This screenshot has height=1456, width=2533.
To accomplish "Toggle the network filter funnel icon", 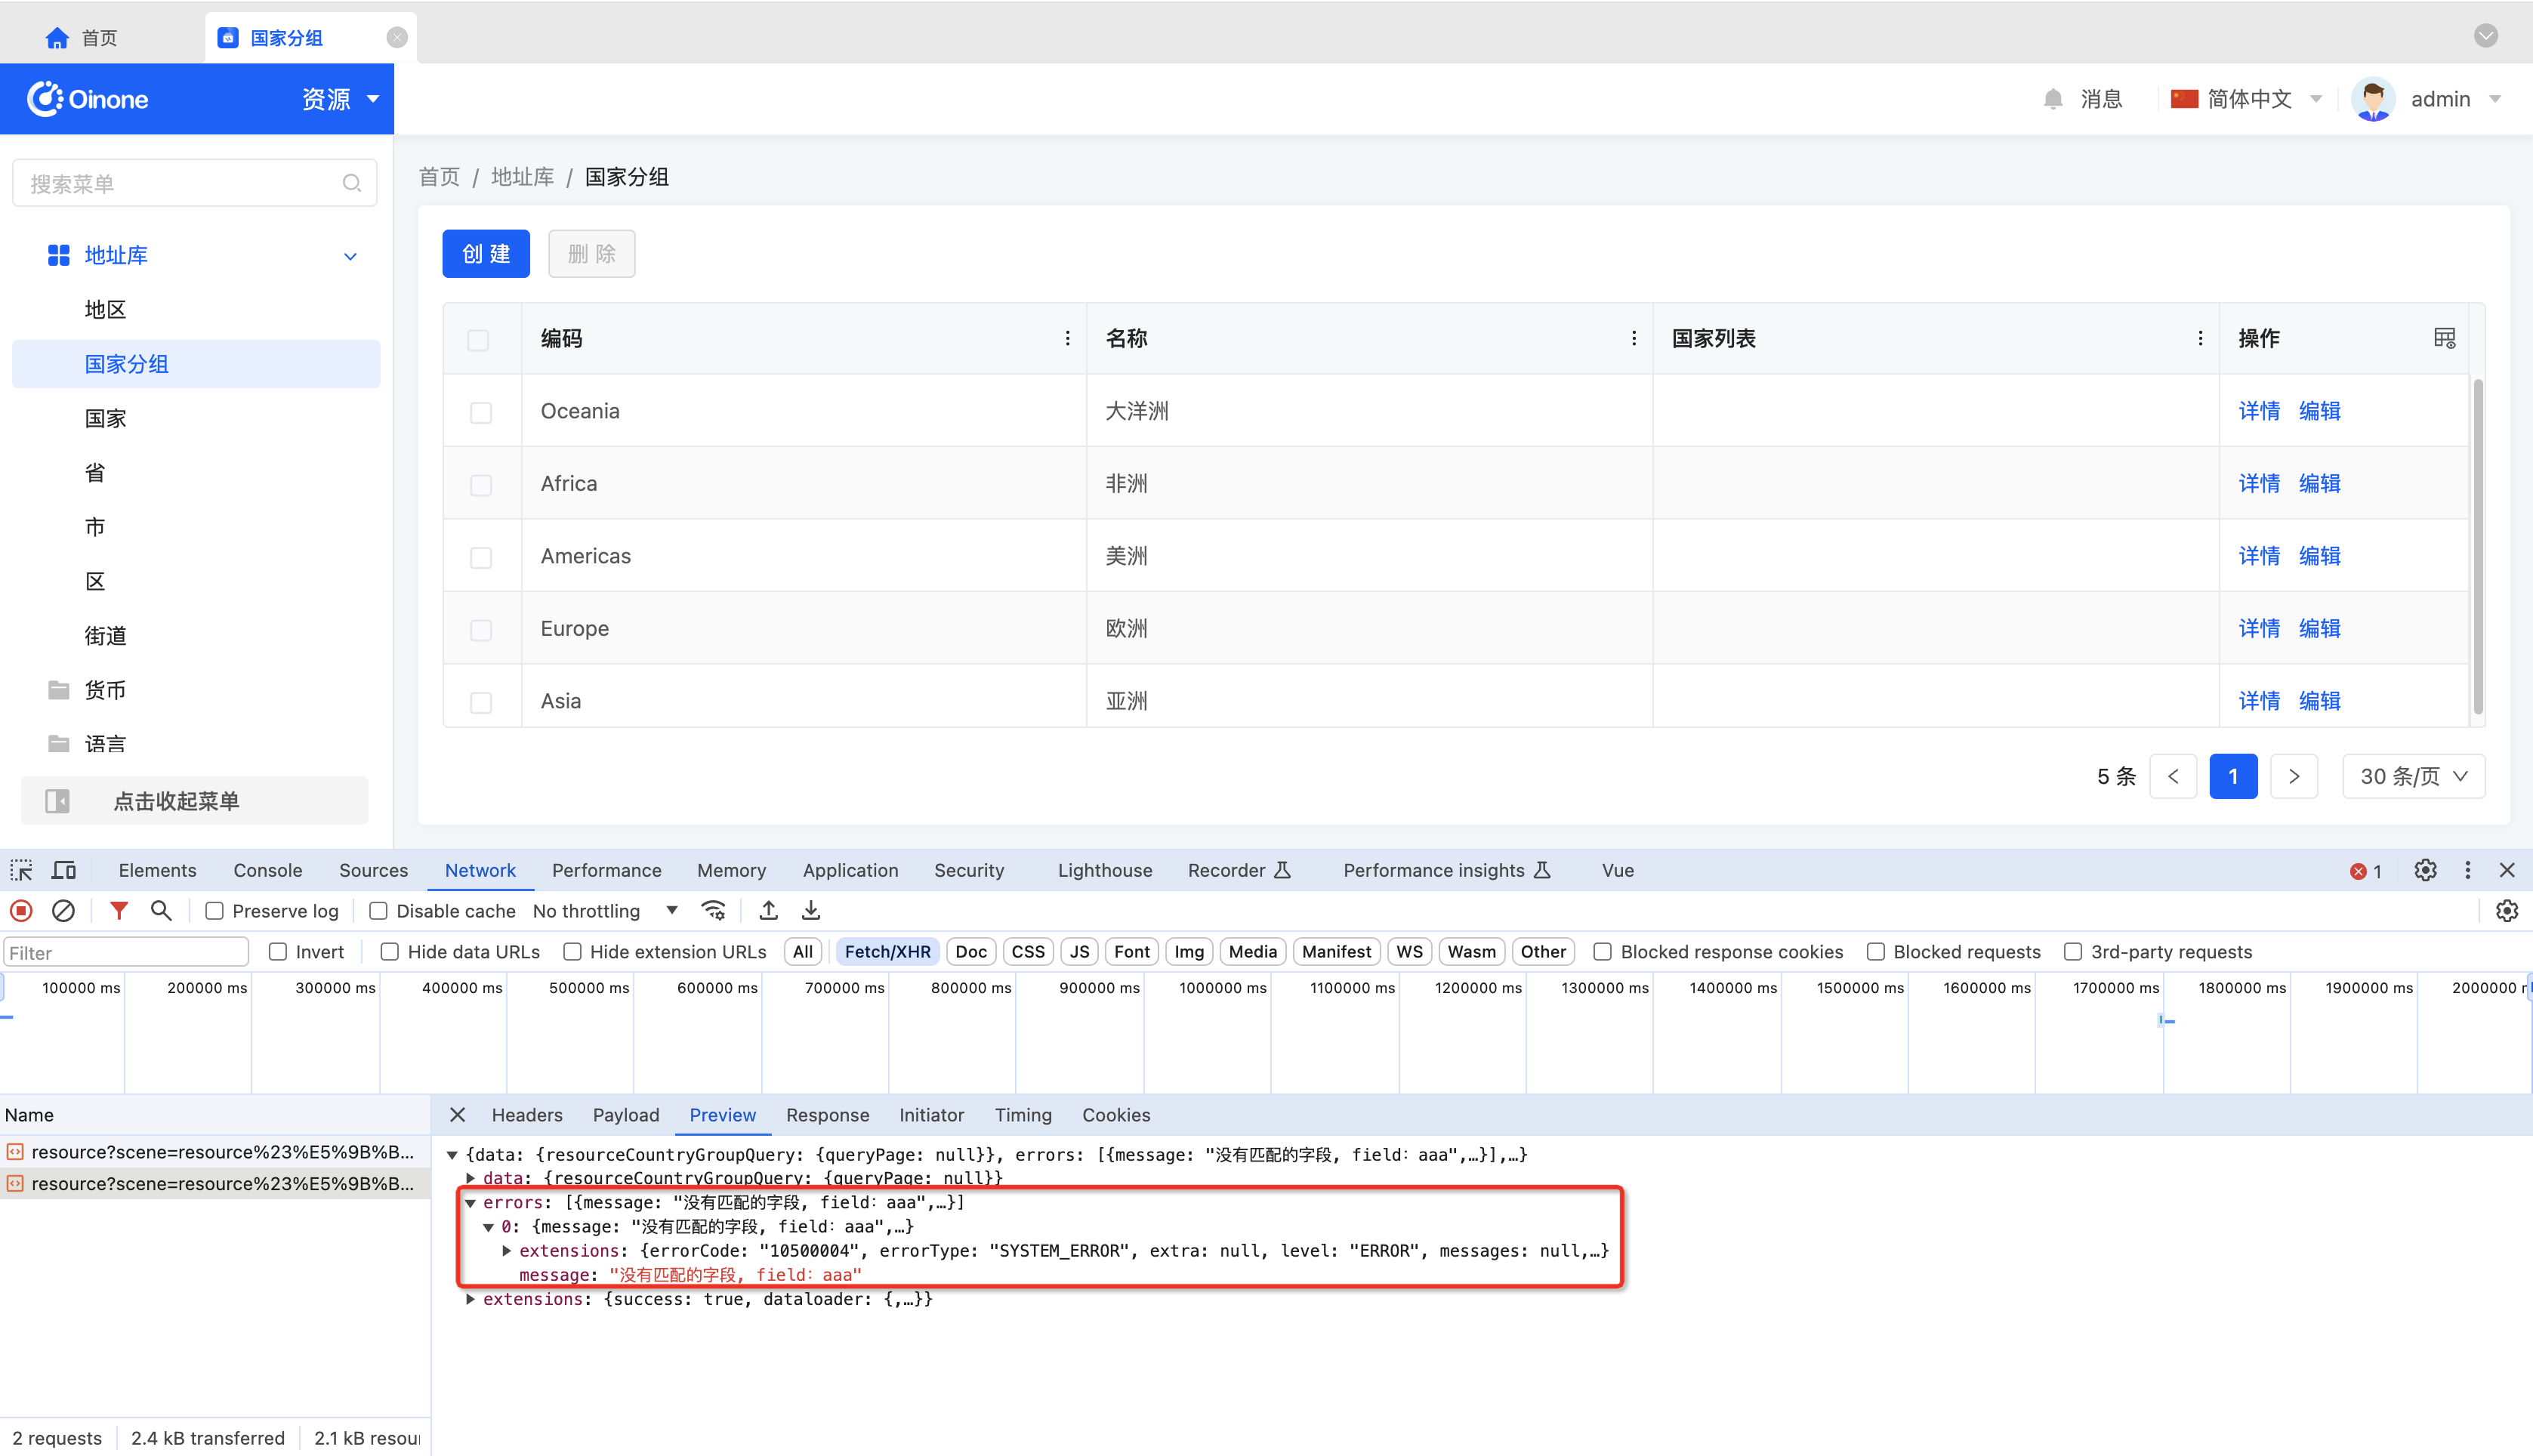I will 119,911.
